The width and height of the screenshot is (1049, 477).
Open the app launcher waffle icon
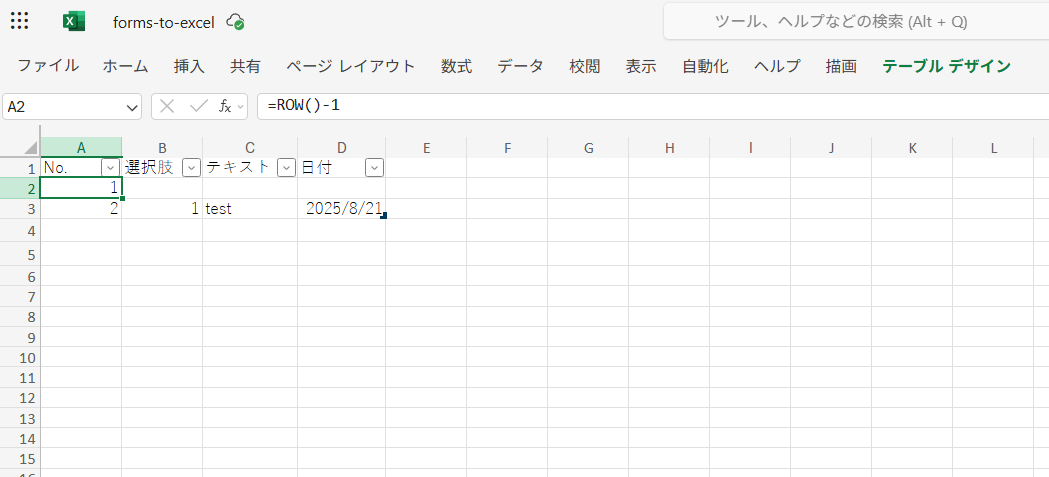pos(20,21)
